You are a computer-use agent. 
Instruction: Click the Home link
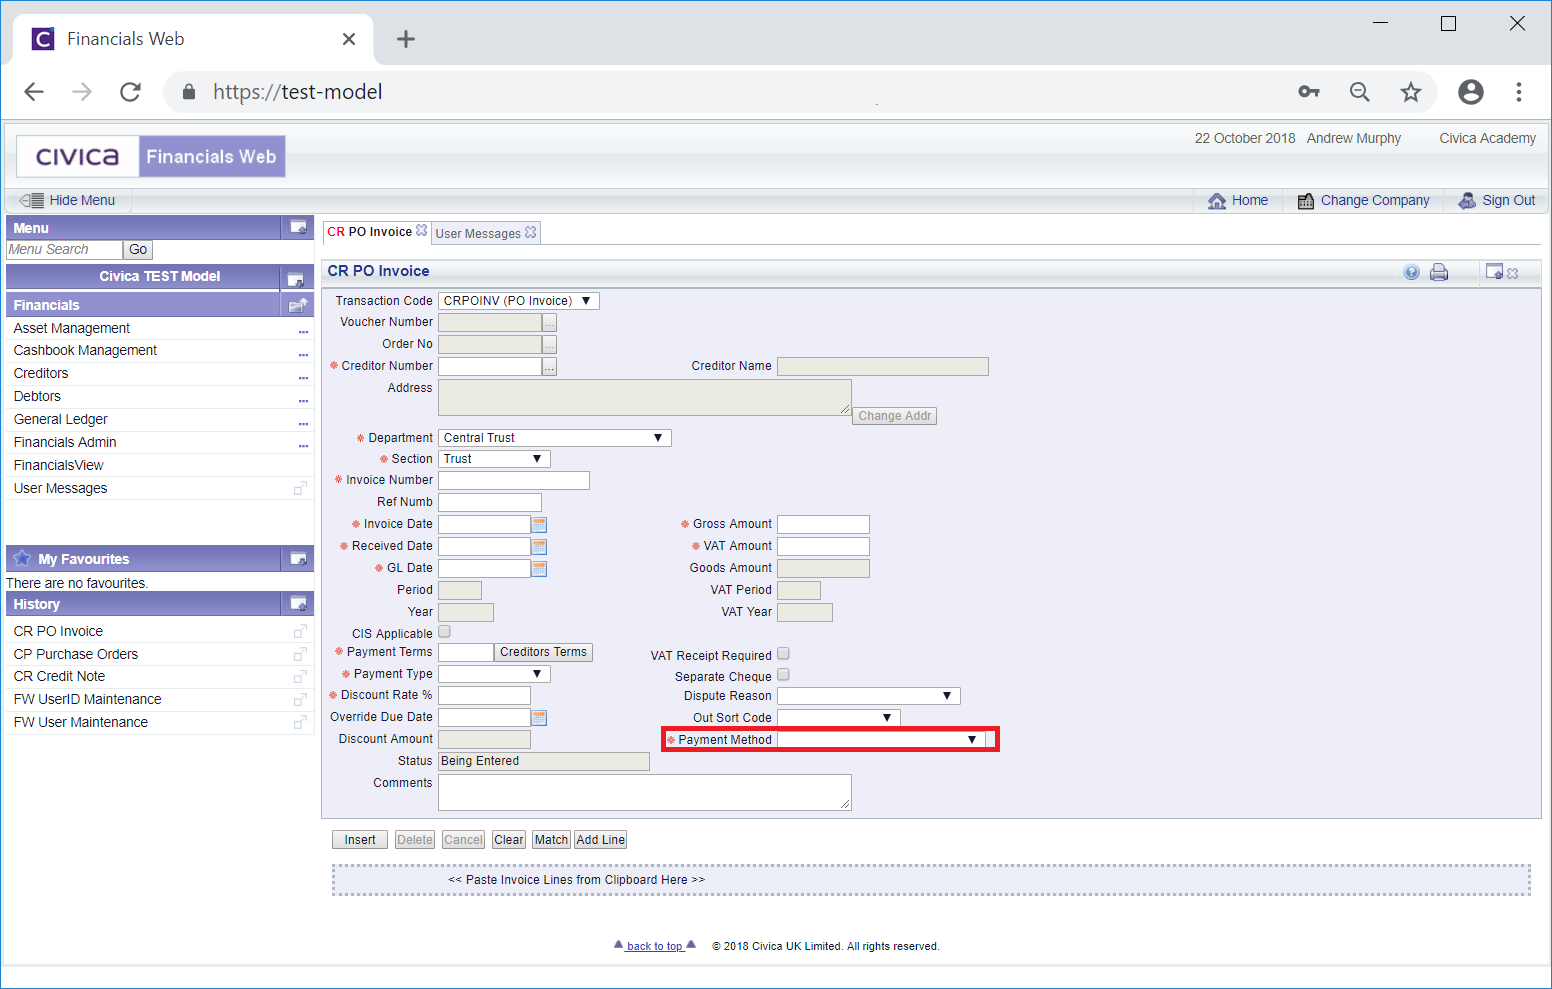[x=1238, y=200]
